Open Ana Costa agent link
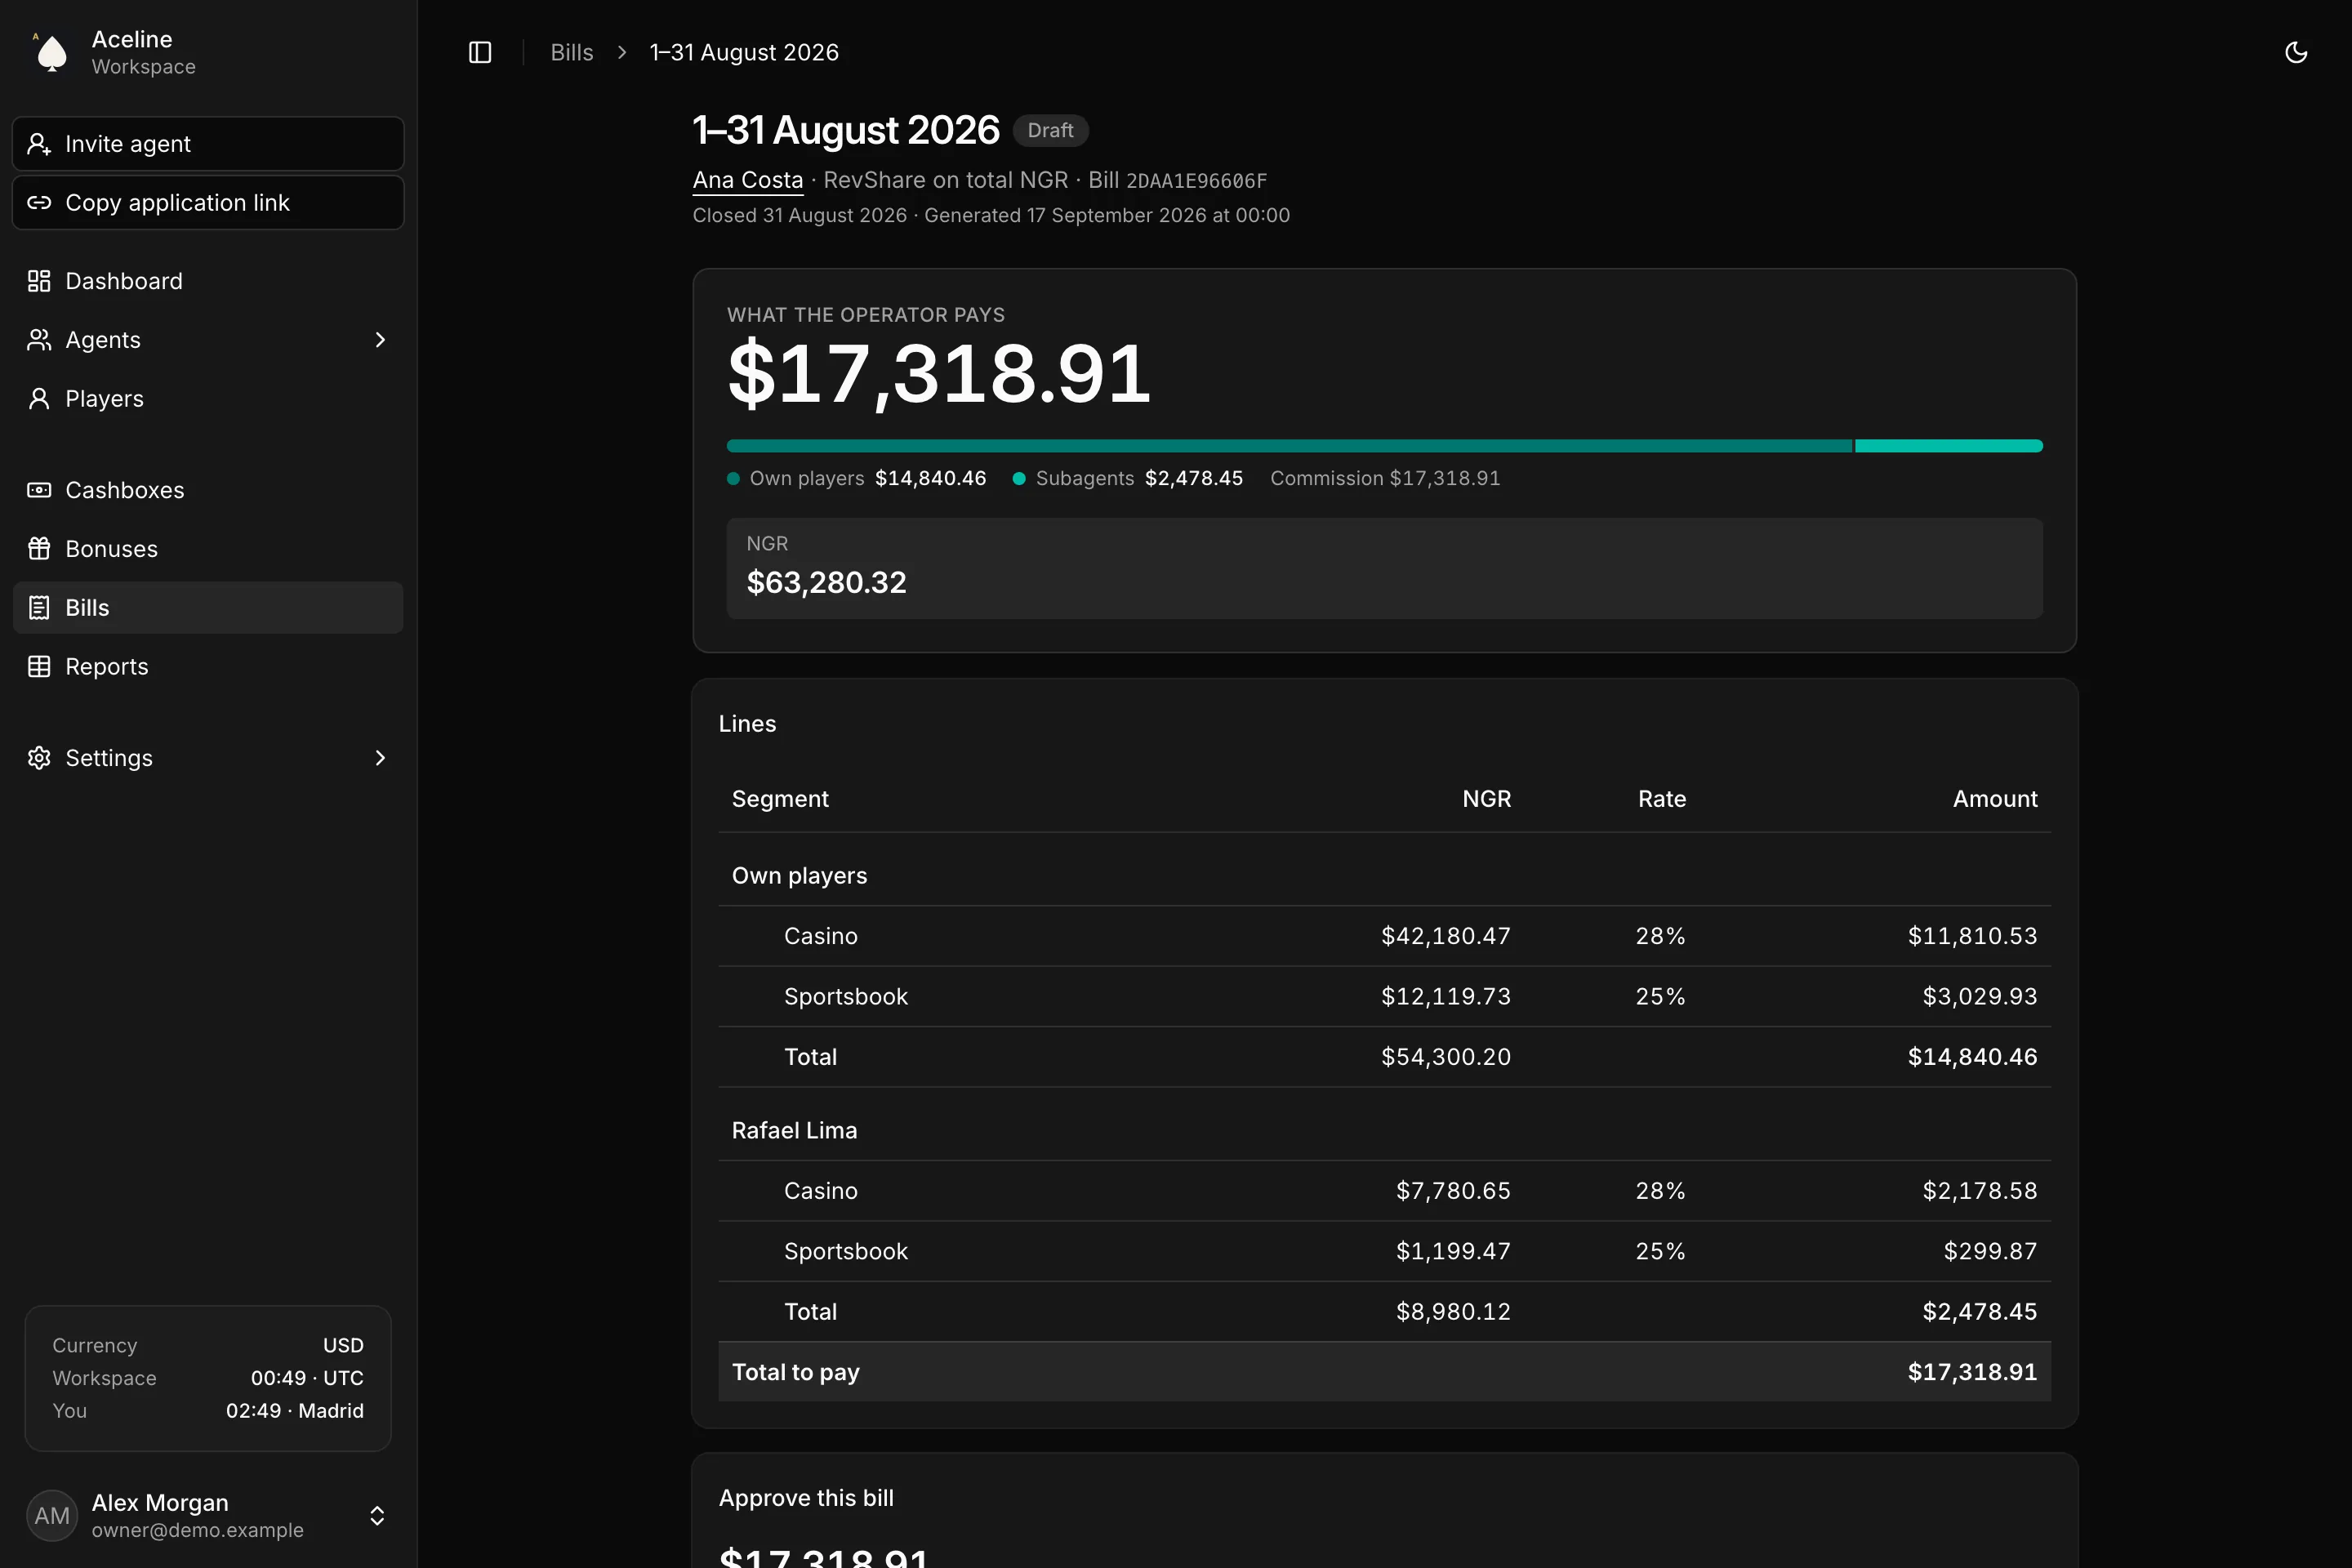 click(x=748, y=180)
